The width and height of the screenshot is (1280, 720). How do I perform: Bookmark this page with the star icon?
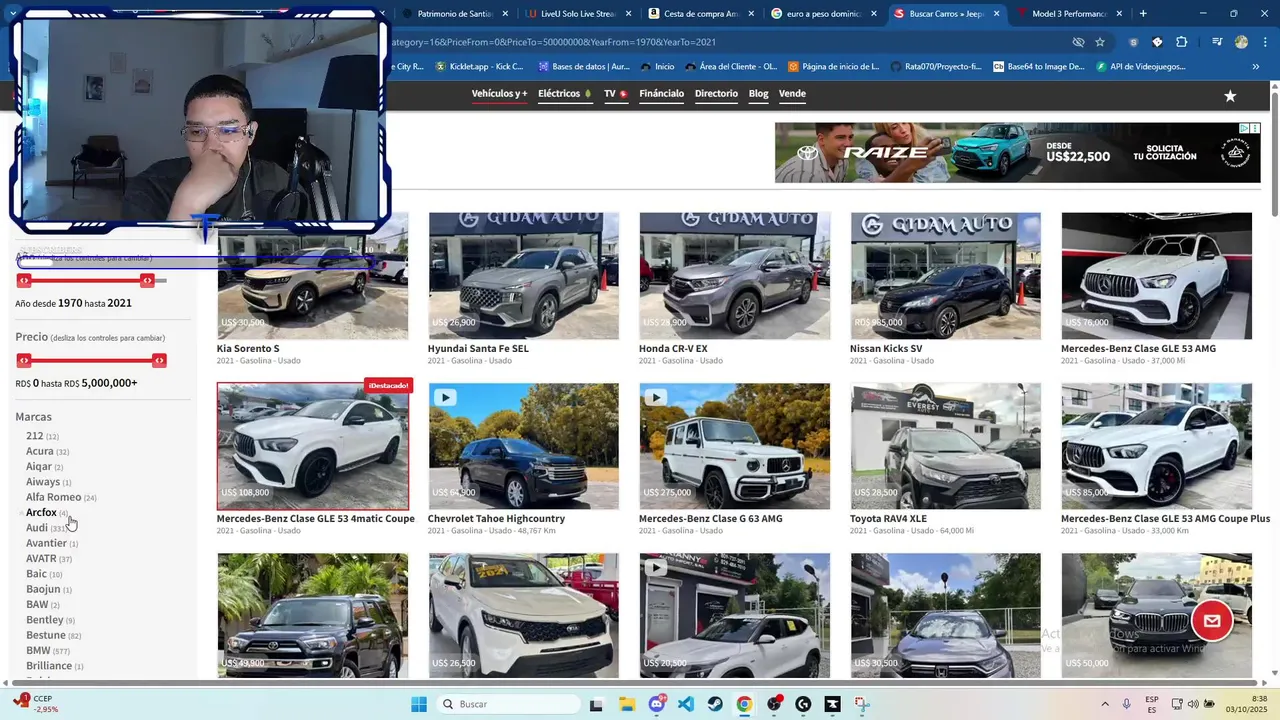(1100, 42)
